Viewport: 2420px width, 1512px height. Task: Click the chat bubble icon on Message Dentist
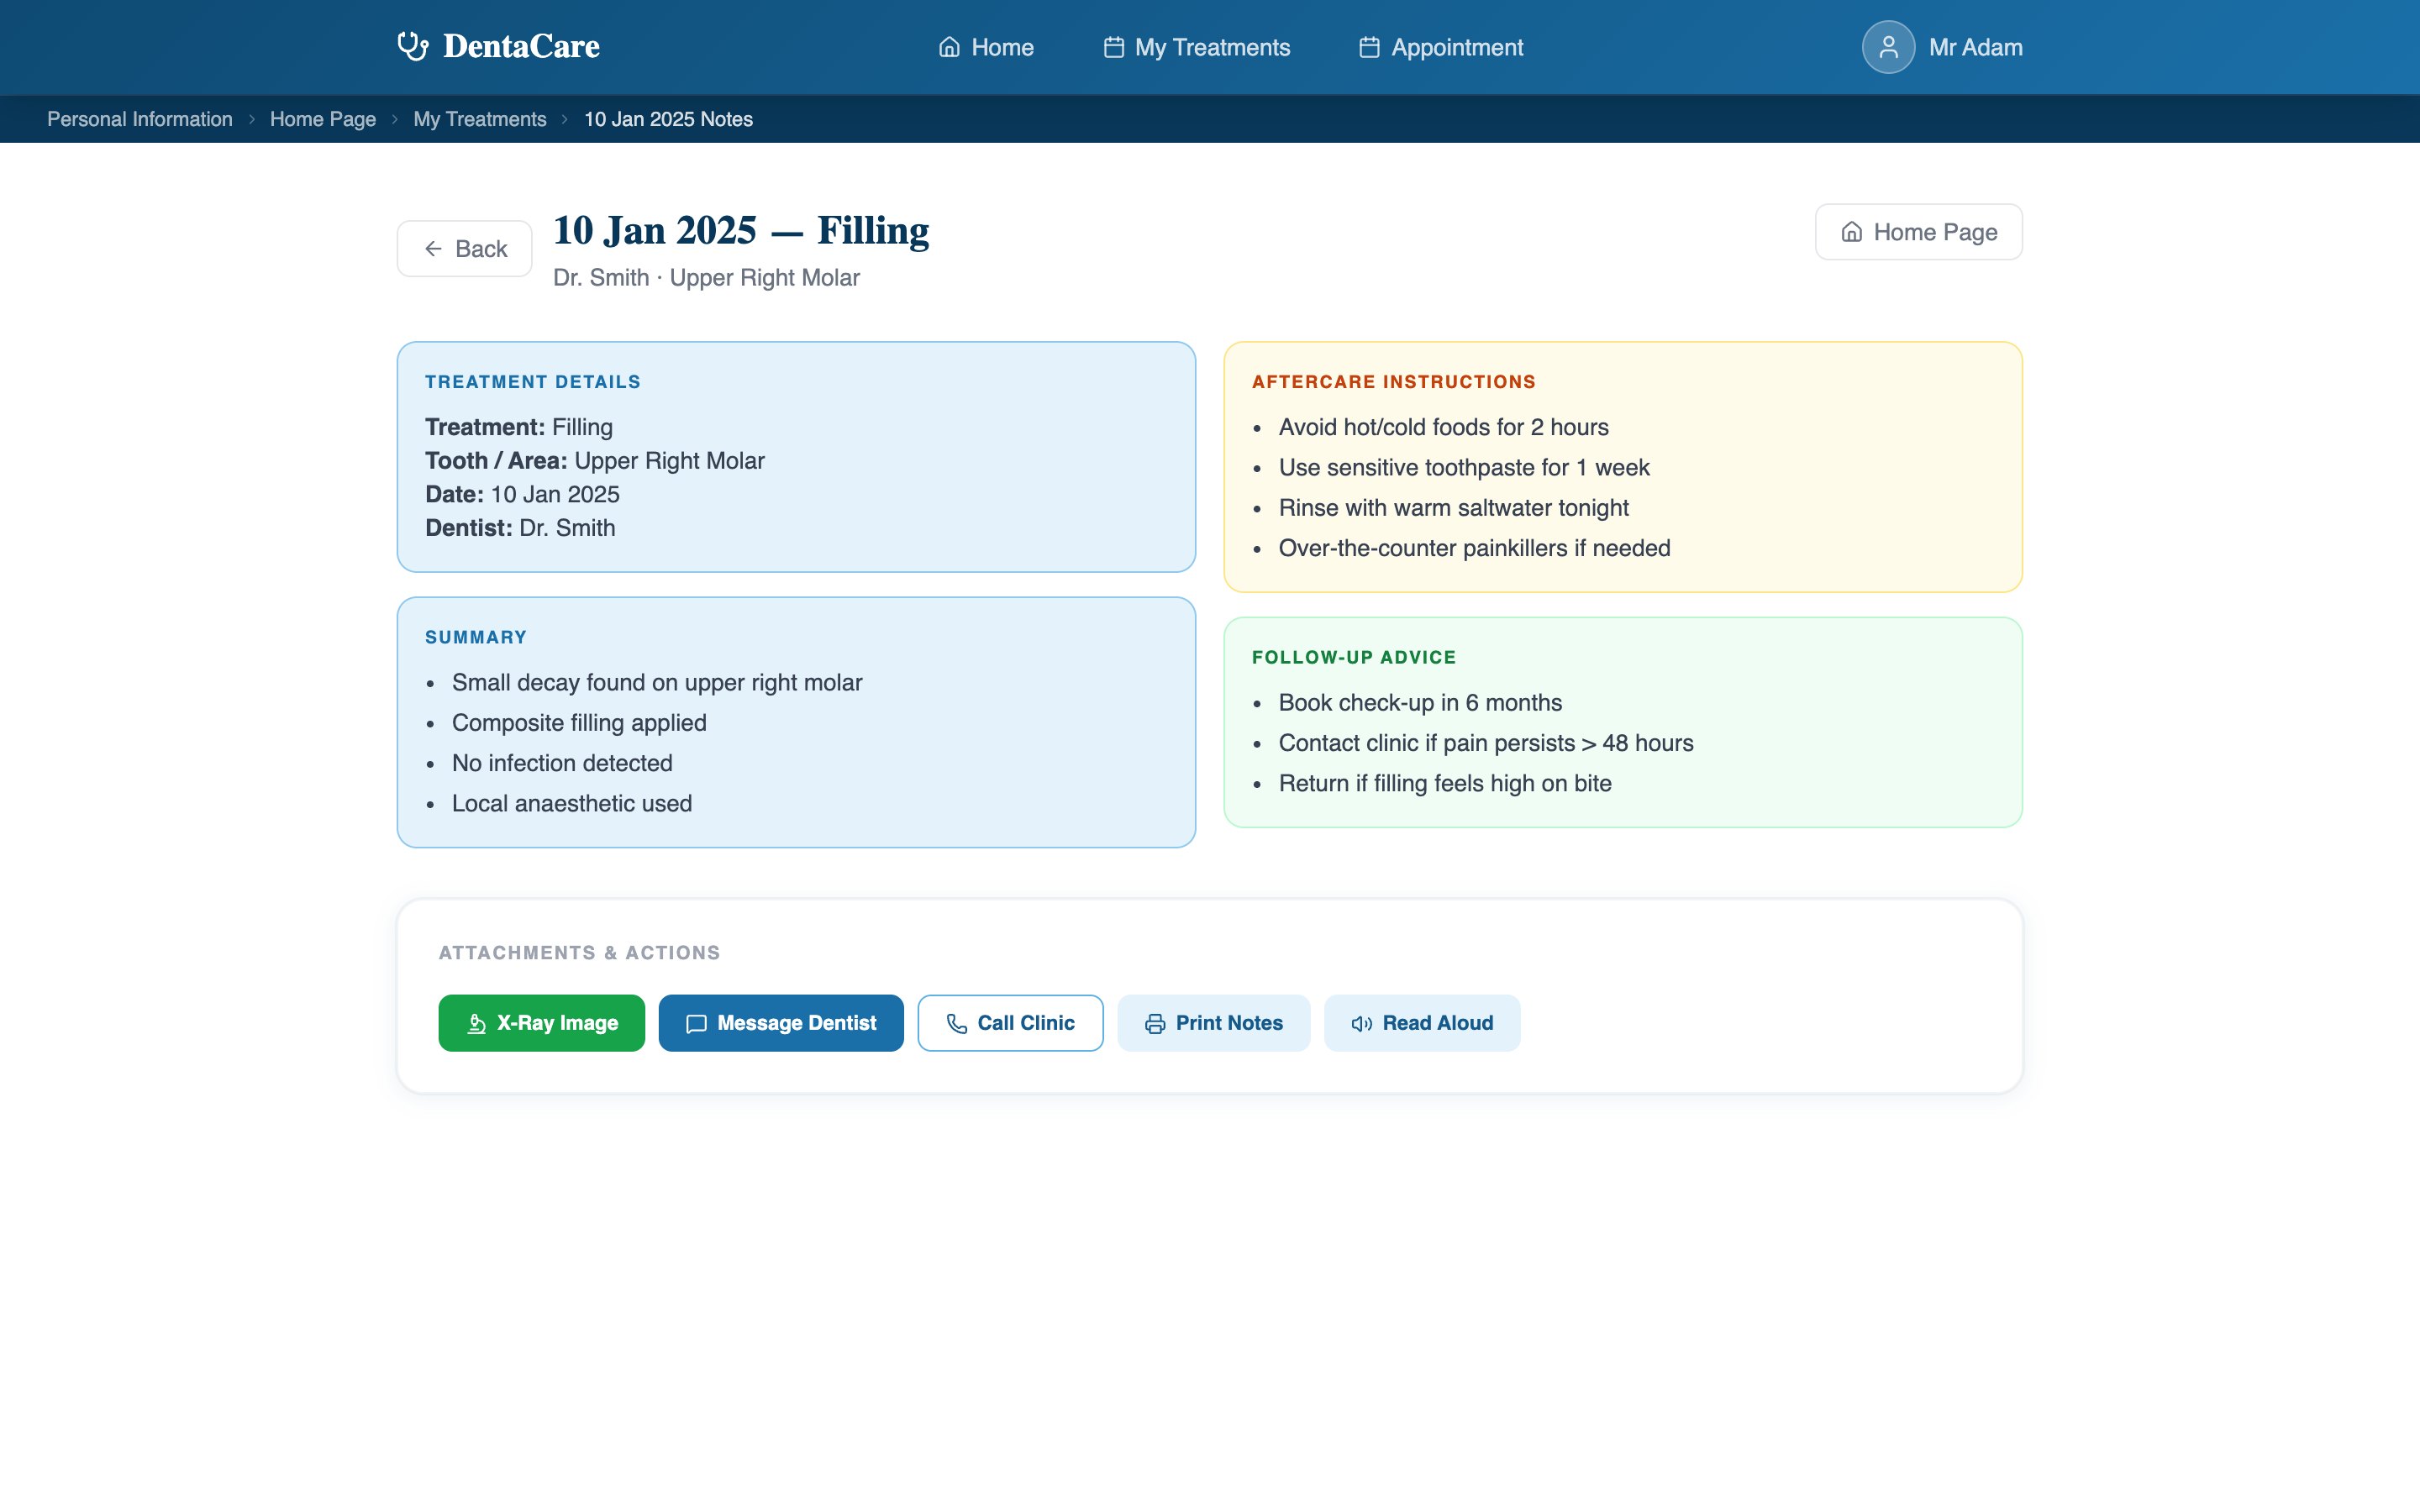[x=696, y=1023]
